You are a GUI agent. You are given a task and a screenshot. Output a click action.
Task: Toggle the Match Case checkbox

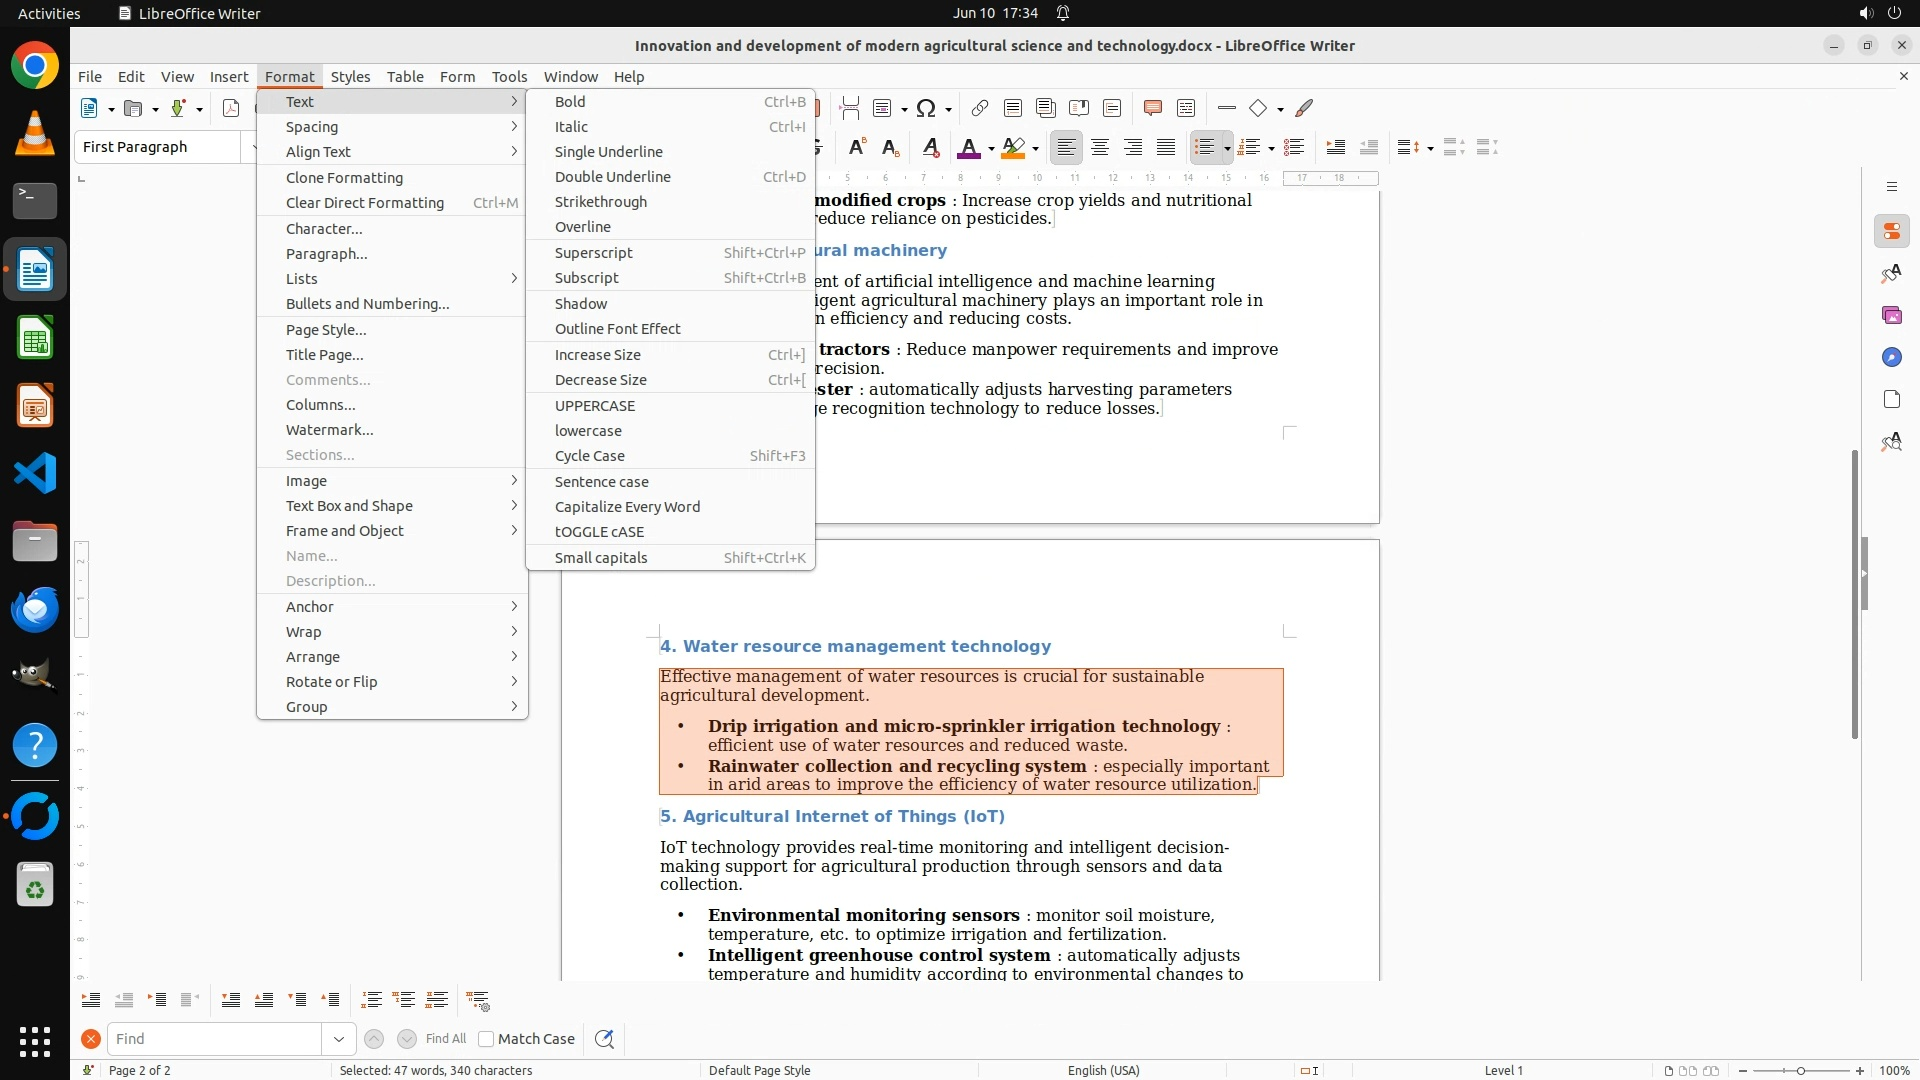tap(487, 1039)
